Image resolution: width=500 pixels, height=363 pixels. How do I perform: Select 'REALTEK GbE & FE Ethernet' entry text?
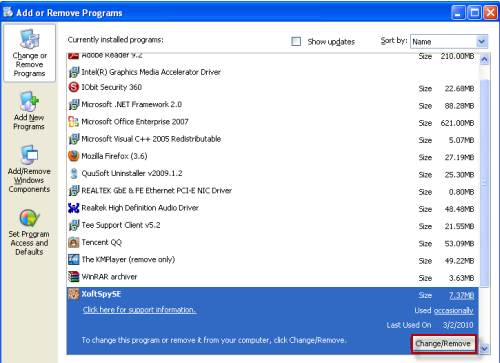pyautogui.click(x=157, y=191)
